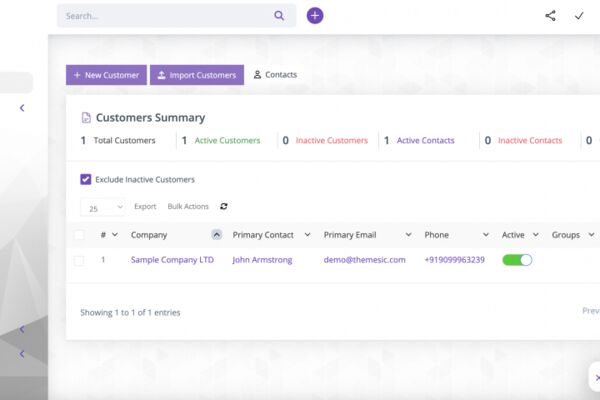
Task: Click the search magnifier icon
Action: (279, 16)
